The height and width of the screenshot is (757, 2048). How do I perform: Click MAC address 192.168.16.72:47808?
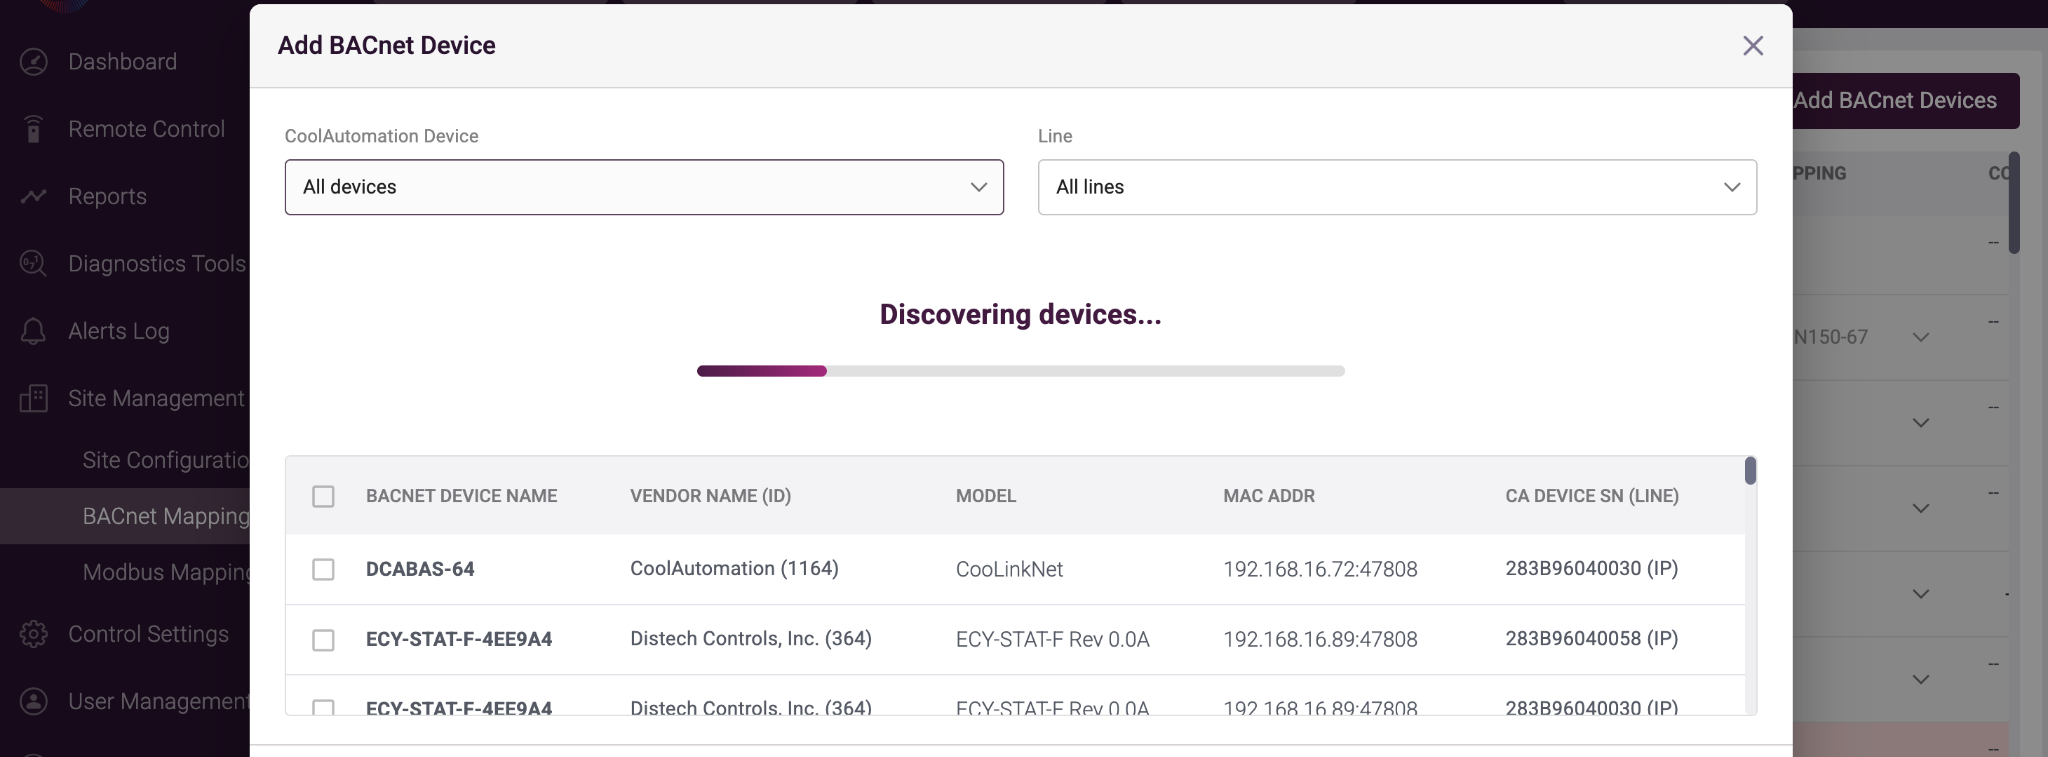click(x=1320, y=569)
